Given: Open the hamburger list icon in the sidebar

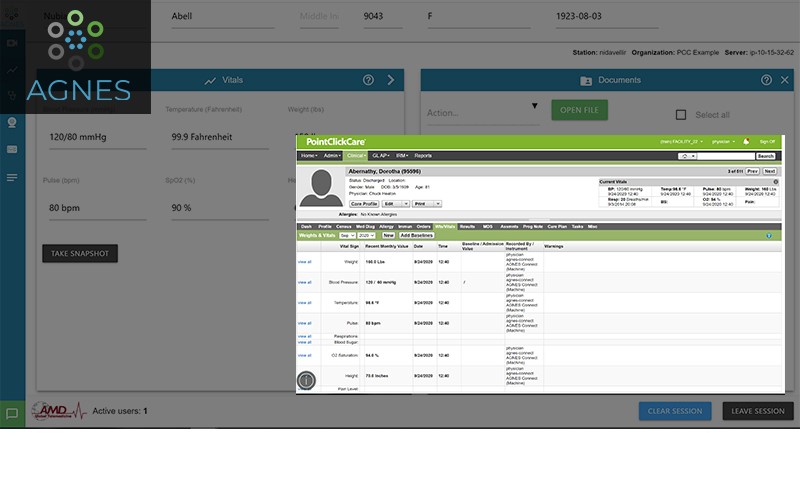Looking at the screenshot, I should pyautogui.click(x=12, y=177).
